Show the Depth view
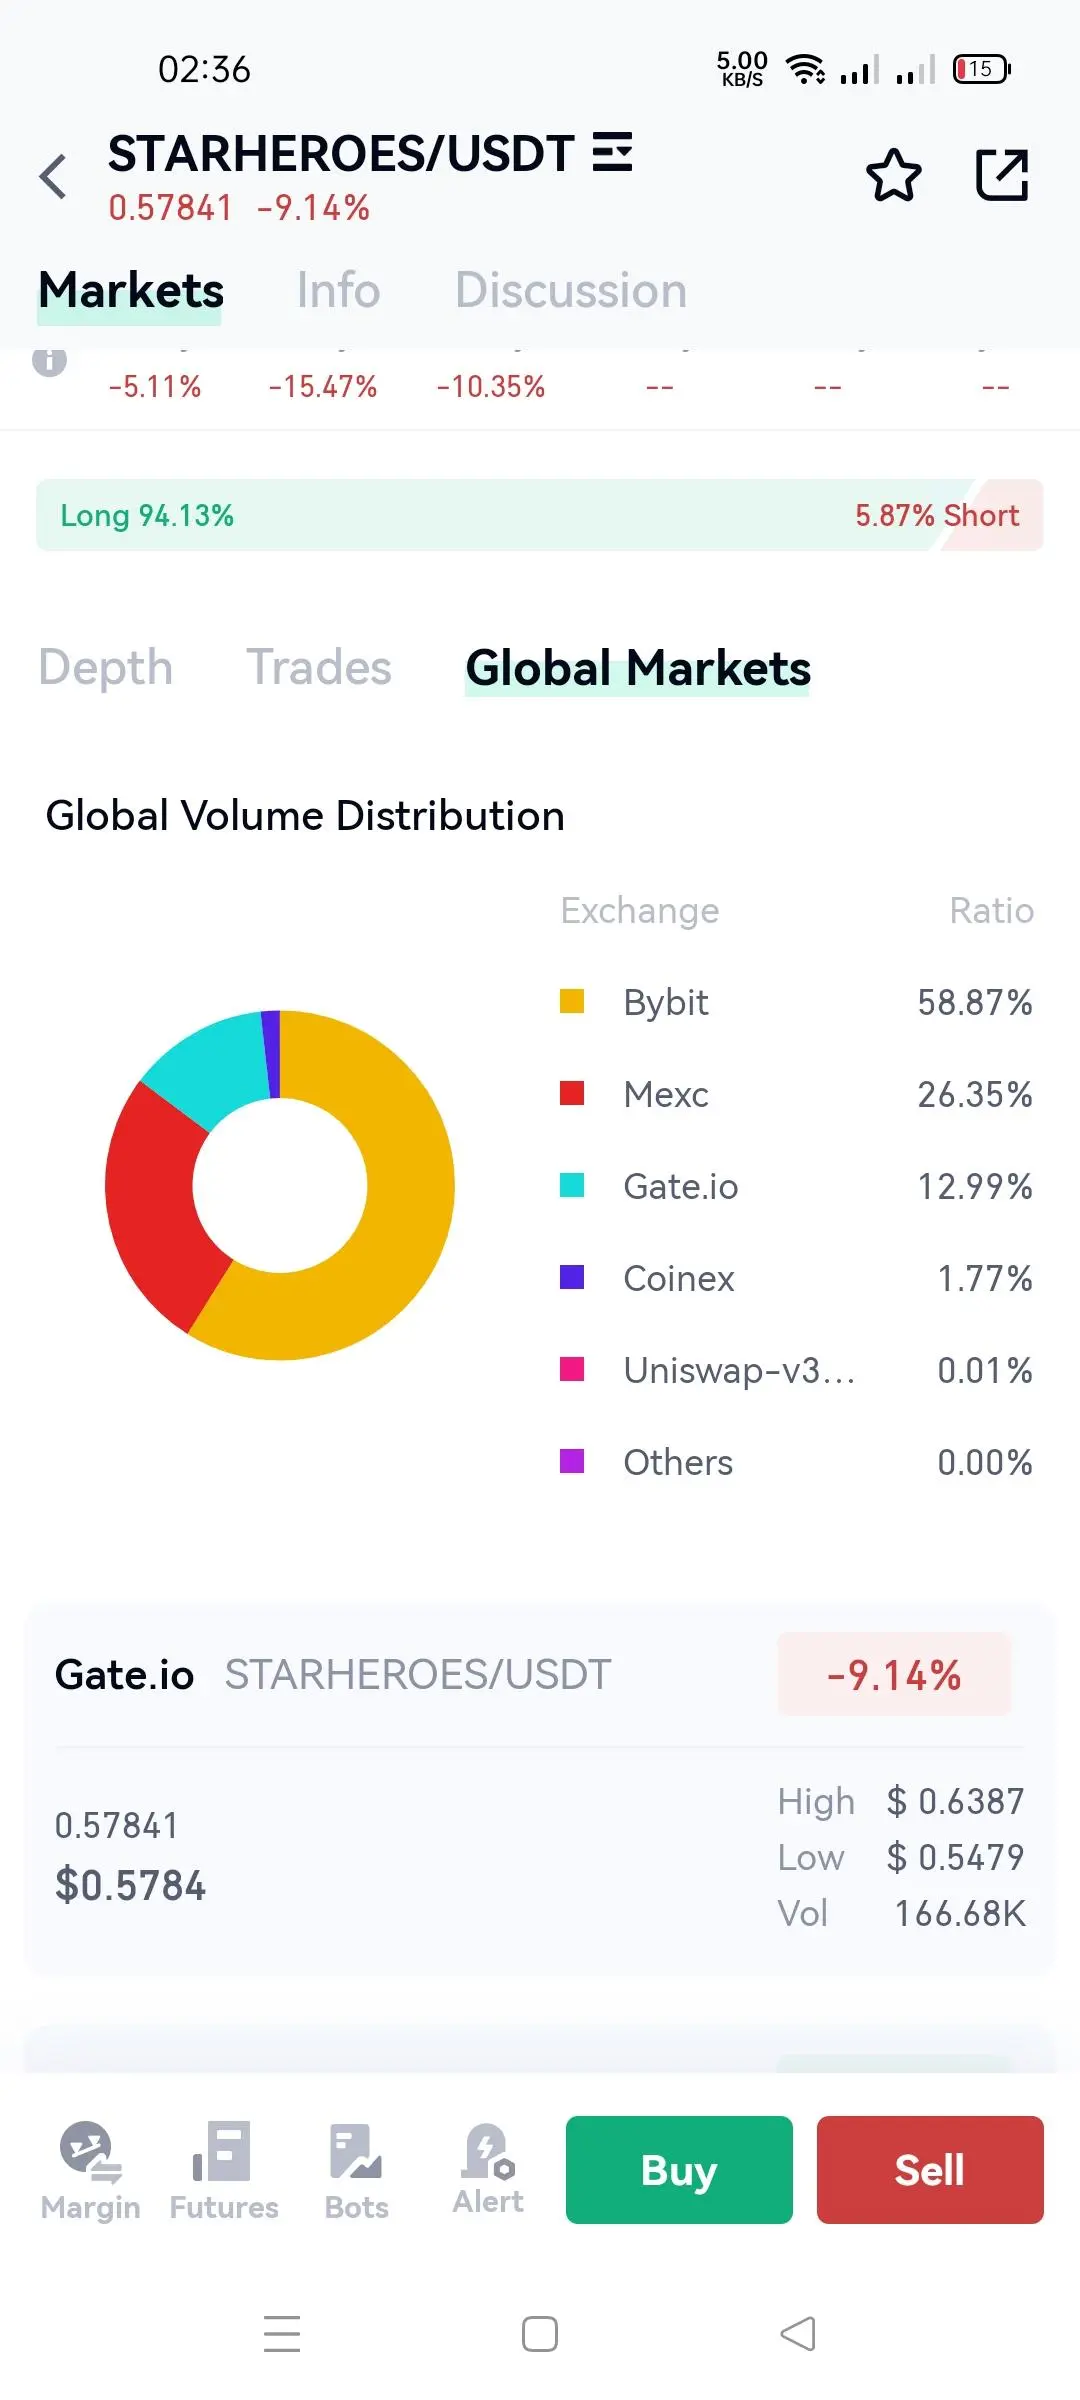The height and width of the screenshot is (2400, 1080). pos(106,667)
